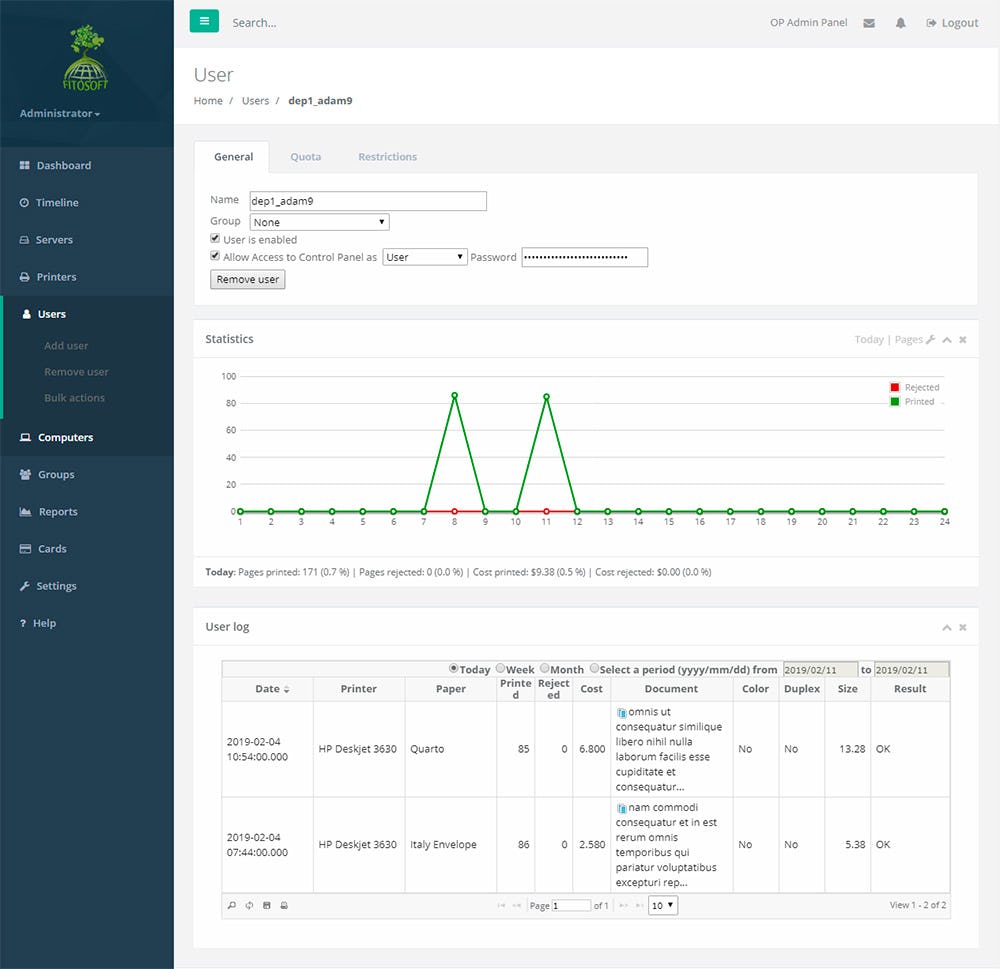Open the Restrictions tab
The height and width of the screenshot is (969, 1000).
pos(387,156)
